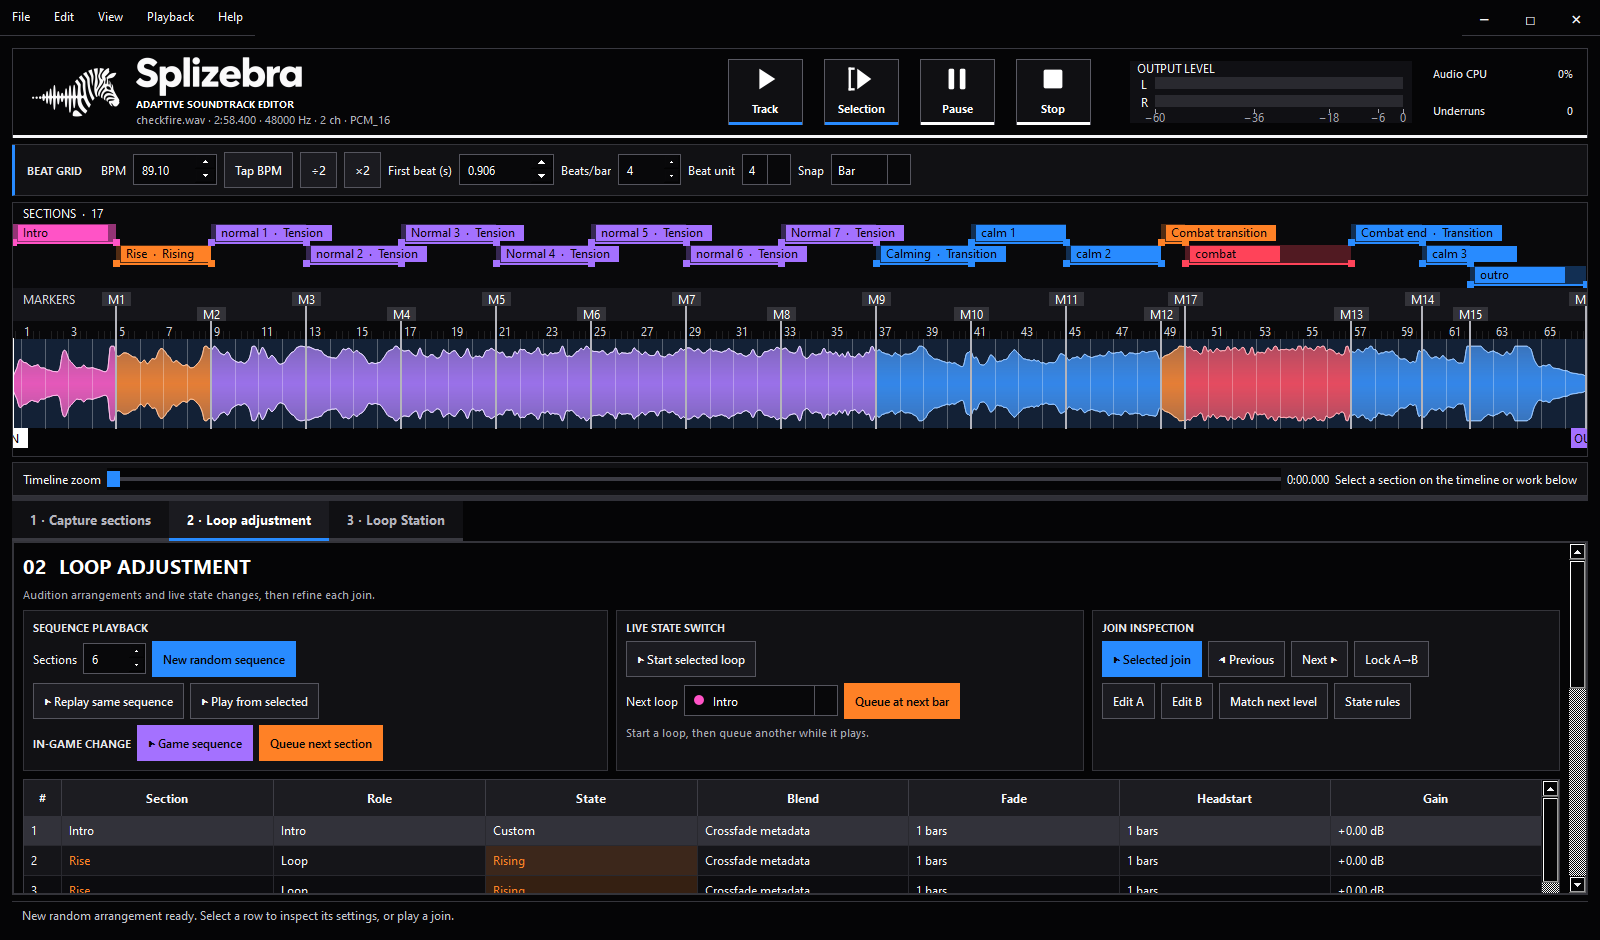Select the Loop adjustment tab
The width and height of the screenshot is (1600, 940).
[x=249, y=521]
